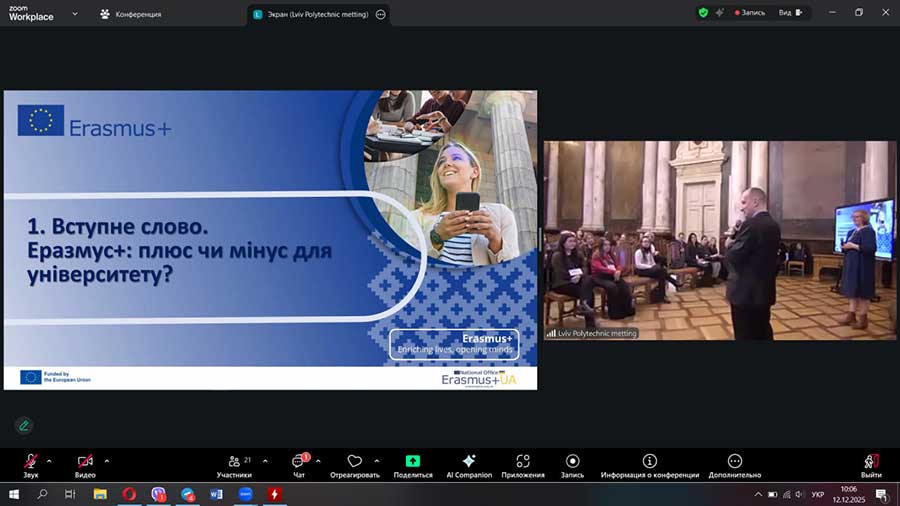Click the green encryption shield icon
This screenshot has height=506, width=900.
703,13
